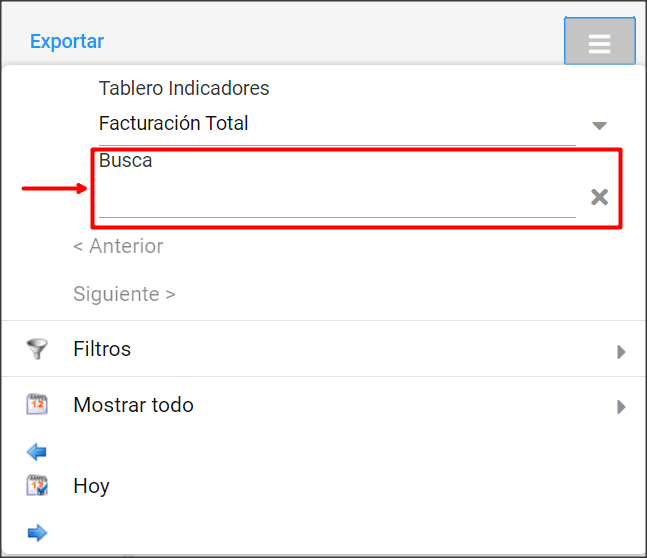Select the Hoy menu item
The width and height of the screenshot is (647, 558).
click(x=92, y=486)
